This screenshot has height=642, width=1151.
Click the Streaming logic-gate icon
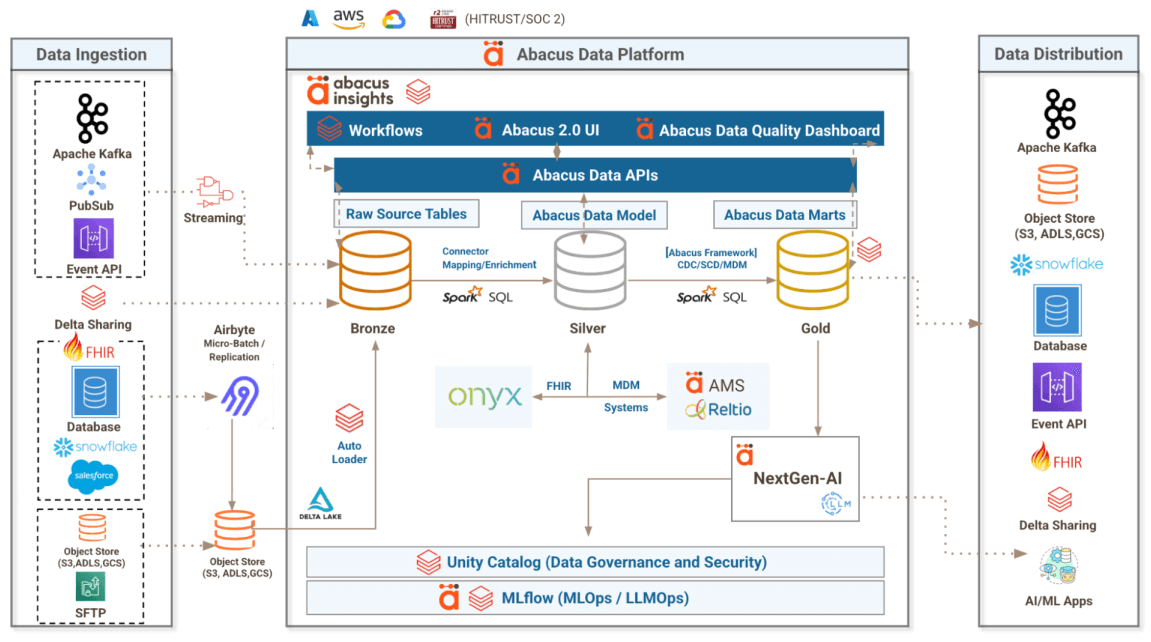[214, 192]
